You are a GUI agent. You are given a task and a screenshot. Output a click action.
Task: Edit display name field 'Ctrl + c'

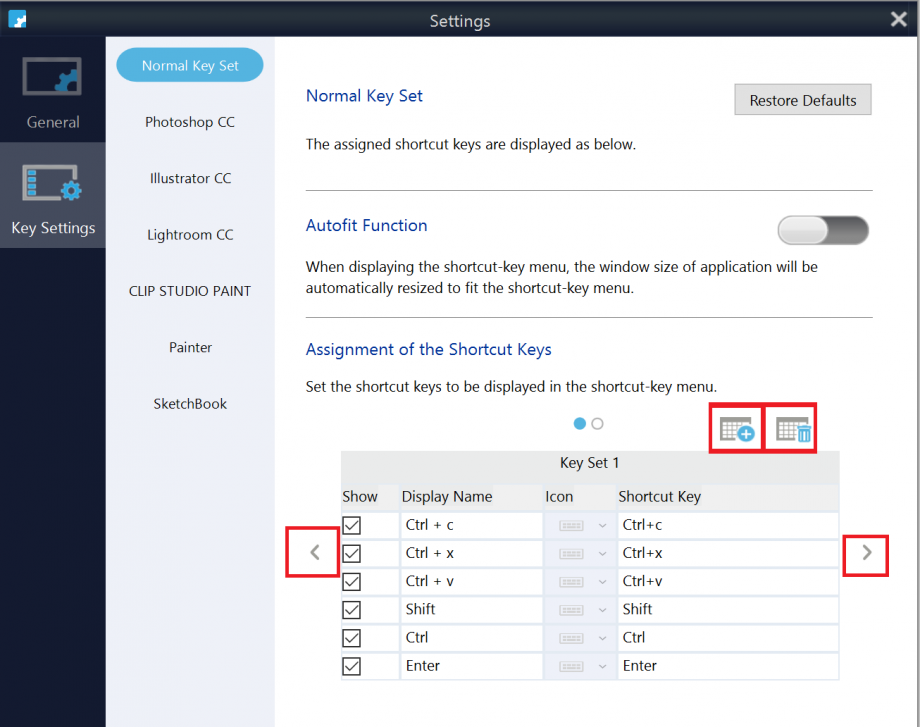[x=471, y=525]
